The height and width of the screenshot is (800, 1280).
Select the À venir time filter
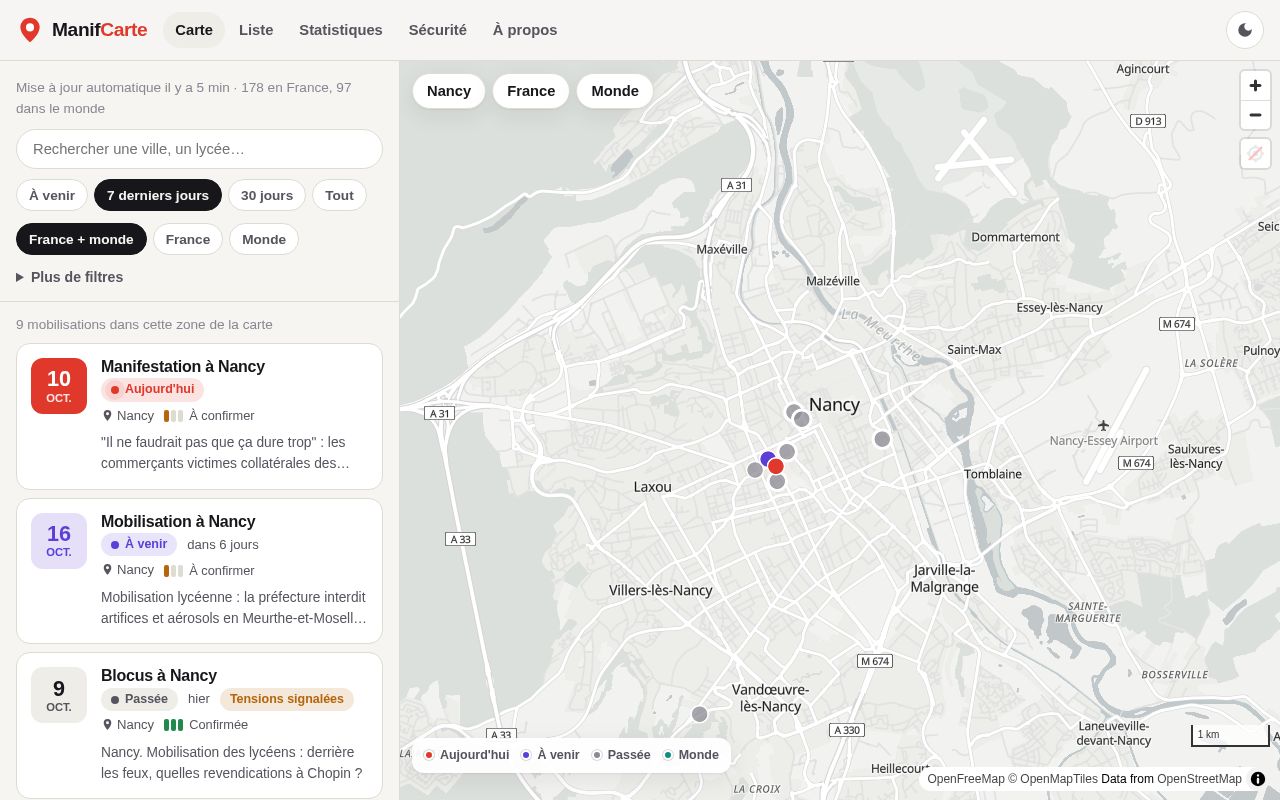click(x=52, y=195)
